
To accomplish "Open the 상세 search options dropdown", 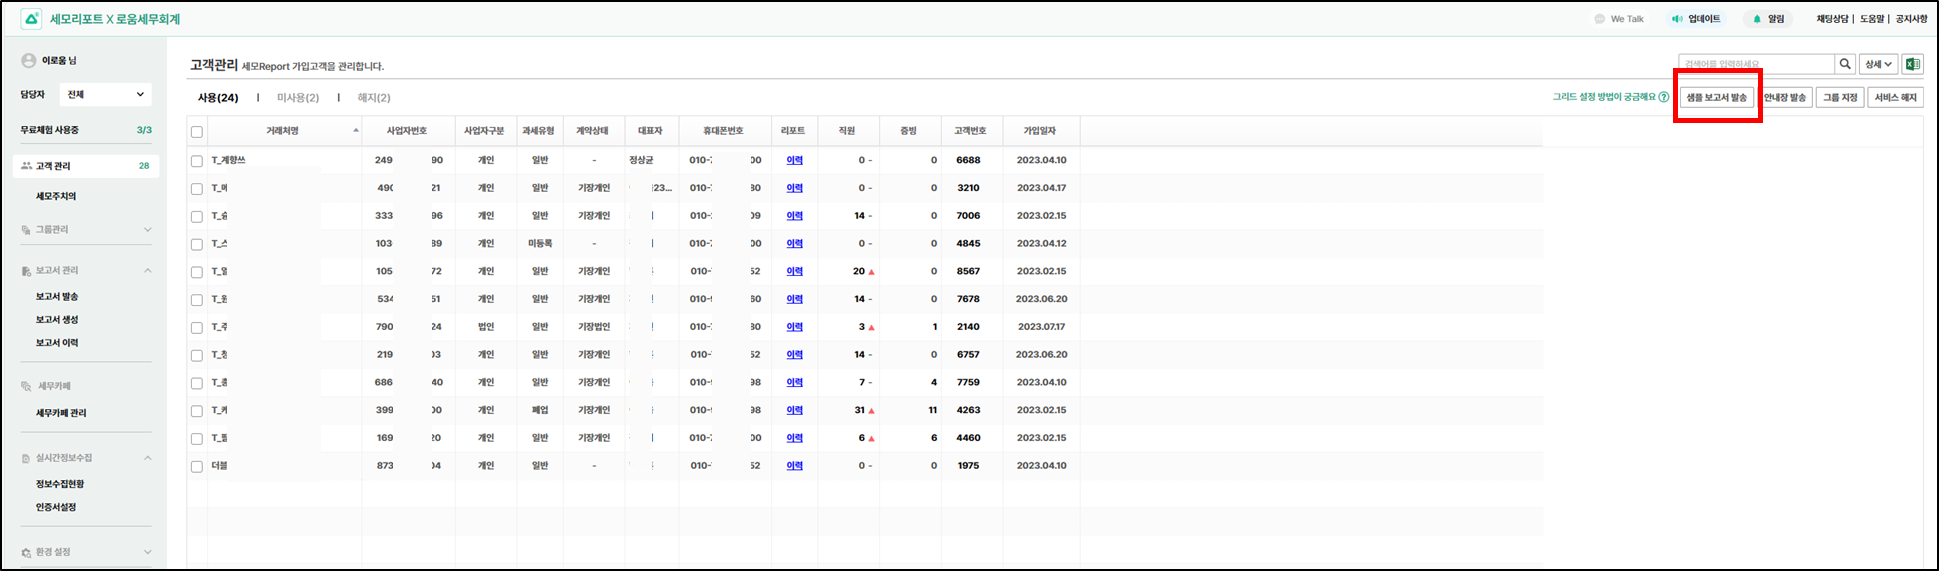I will [x=1878, y=64].
